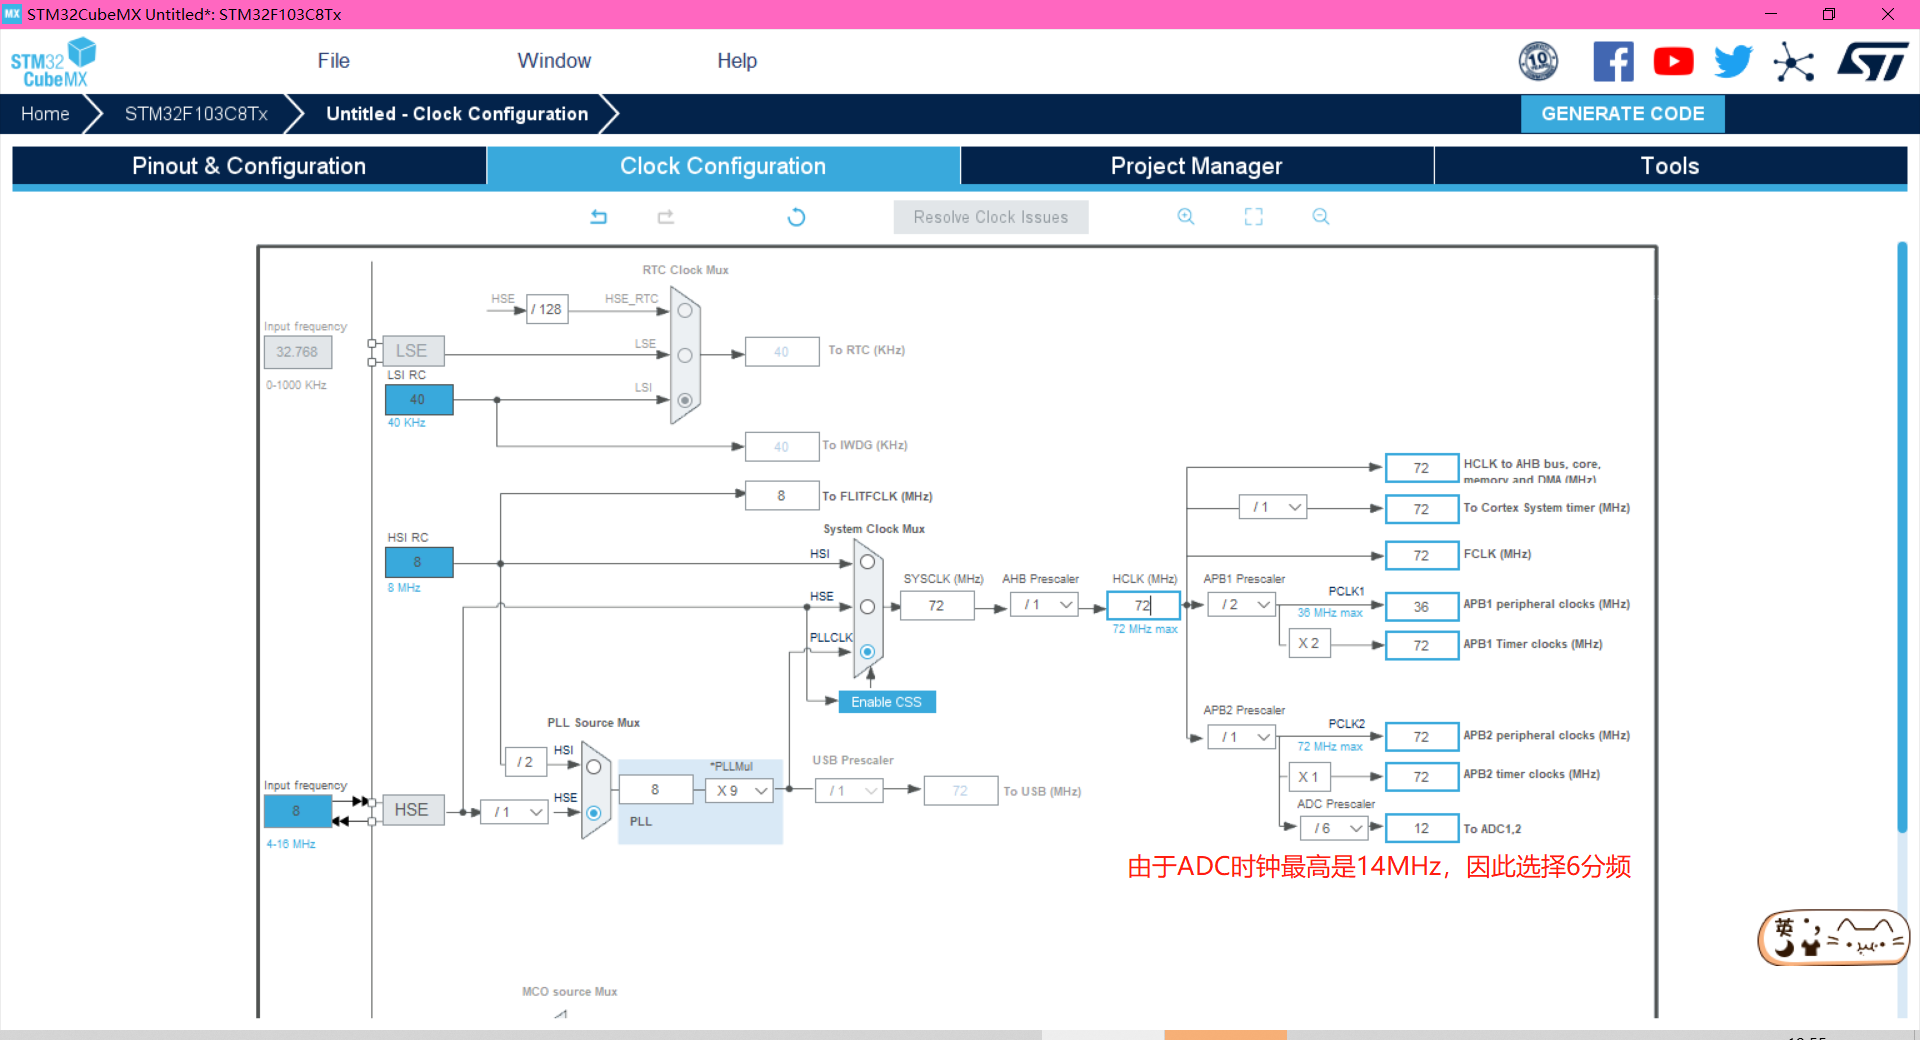Select HSE in the System Clock Mux
1920x1040 pixels.
(867, 607)
